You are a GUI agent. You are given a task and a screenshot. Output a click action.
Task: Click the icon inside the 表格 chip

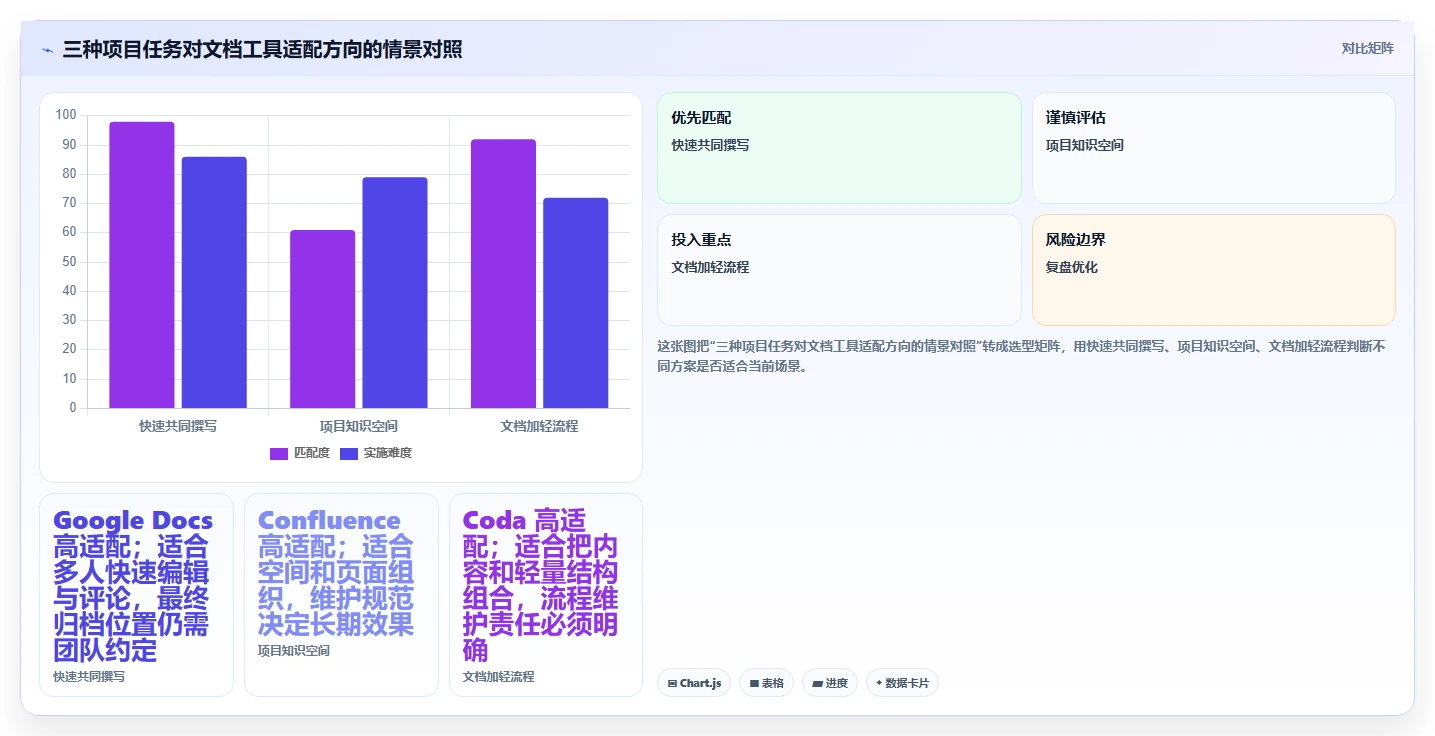[754, 684]
